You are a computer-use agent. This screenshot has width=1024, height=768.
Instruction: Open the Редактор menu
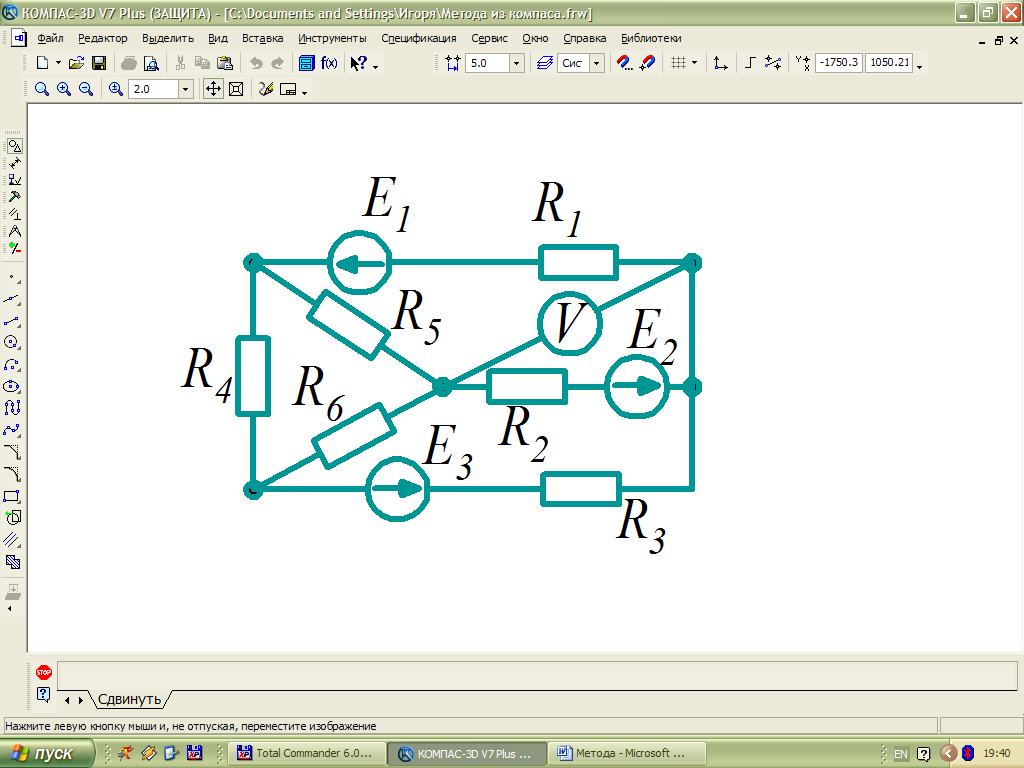(103, 39)
